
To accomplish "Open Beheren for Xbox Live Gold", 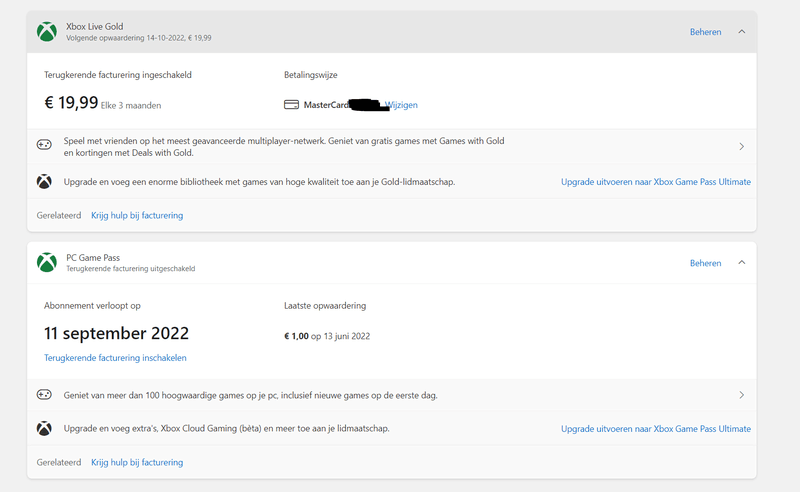I will pos(705,32).
